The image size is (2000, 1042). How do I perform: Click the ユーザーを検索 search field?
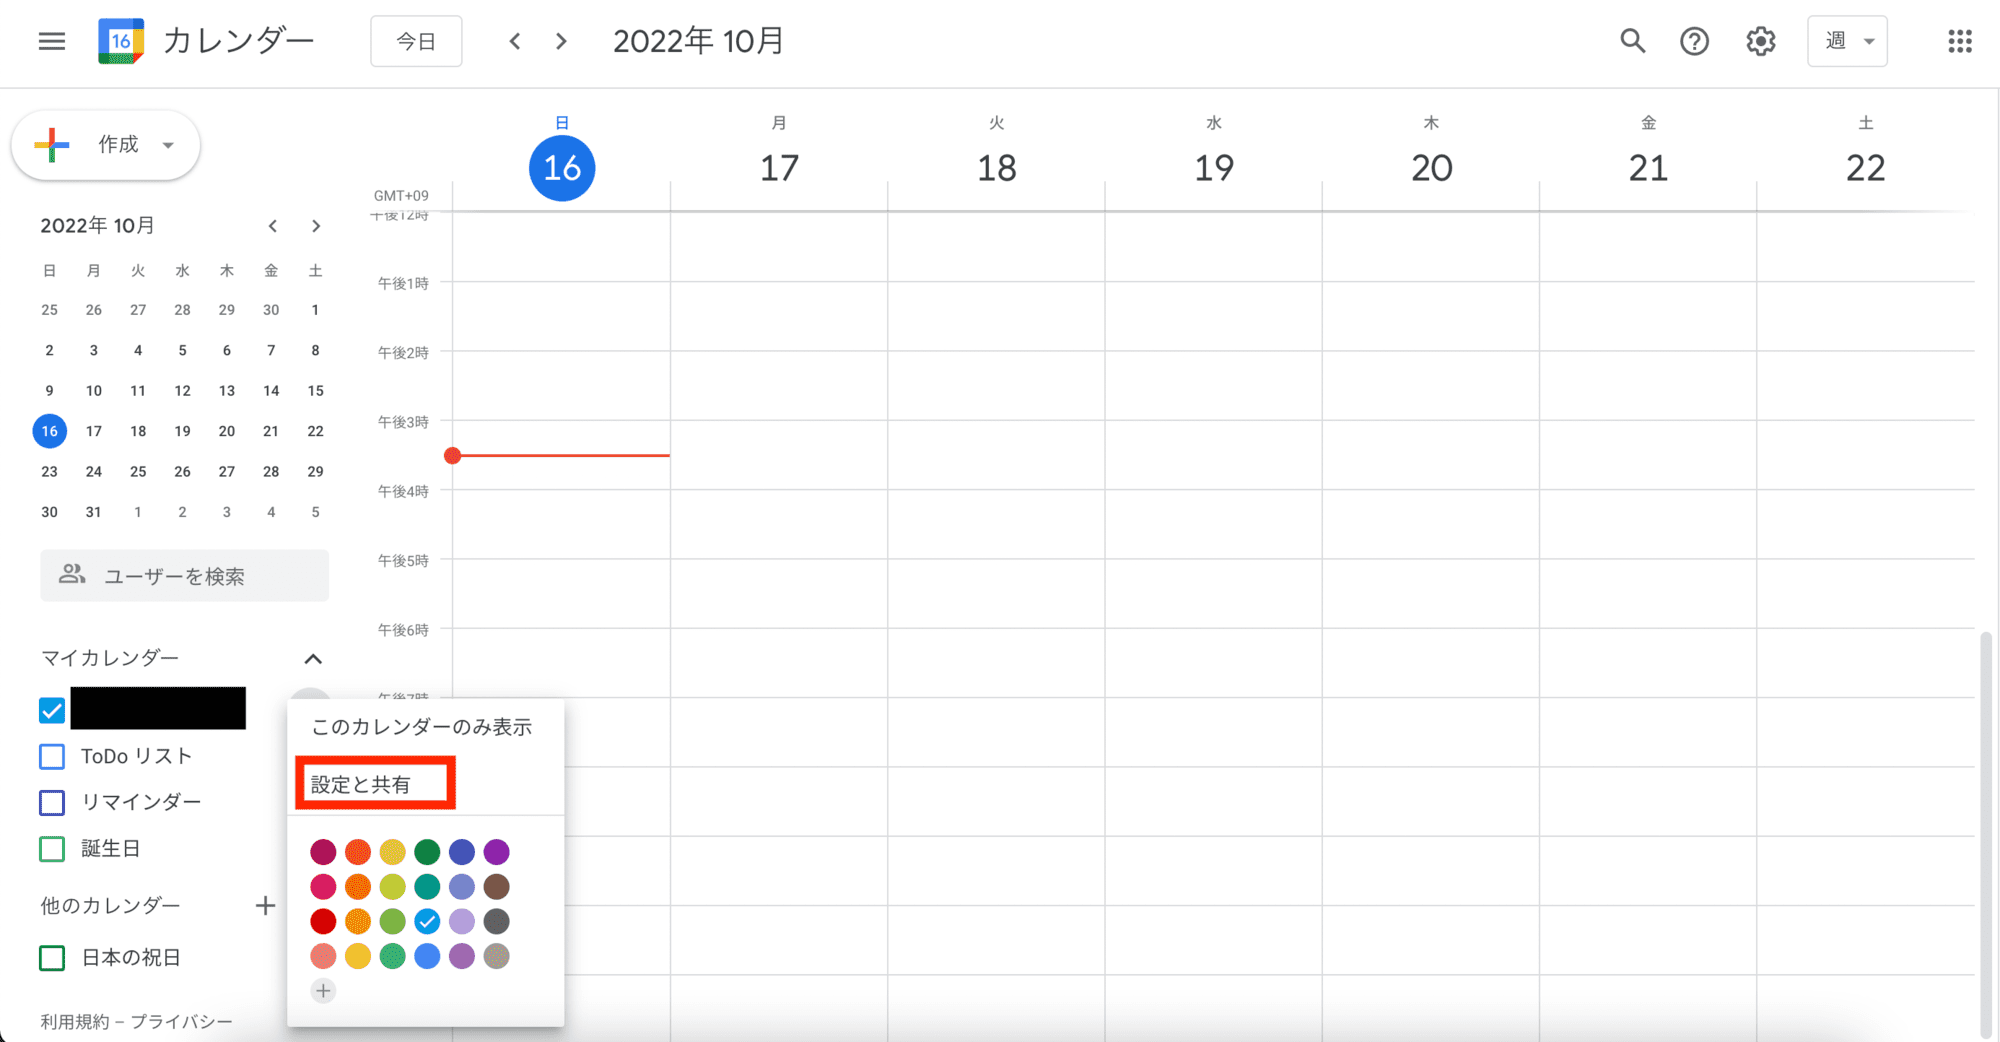(x=185, y=576)
